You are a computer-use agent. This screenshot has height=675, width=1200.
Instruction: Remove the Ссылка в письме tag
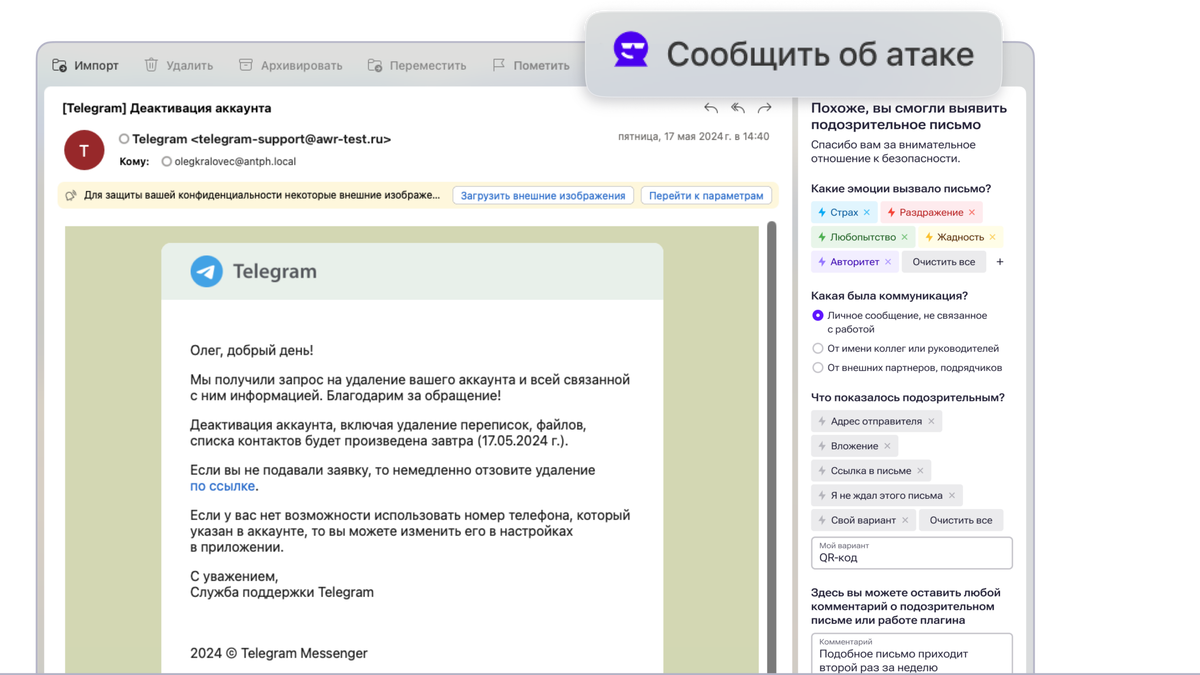[921, 470]
